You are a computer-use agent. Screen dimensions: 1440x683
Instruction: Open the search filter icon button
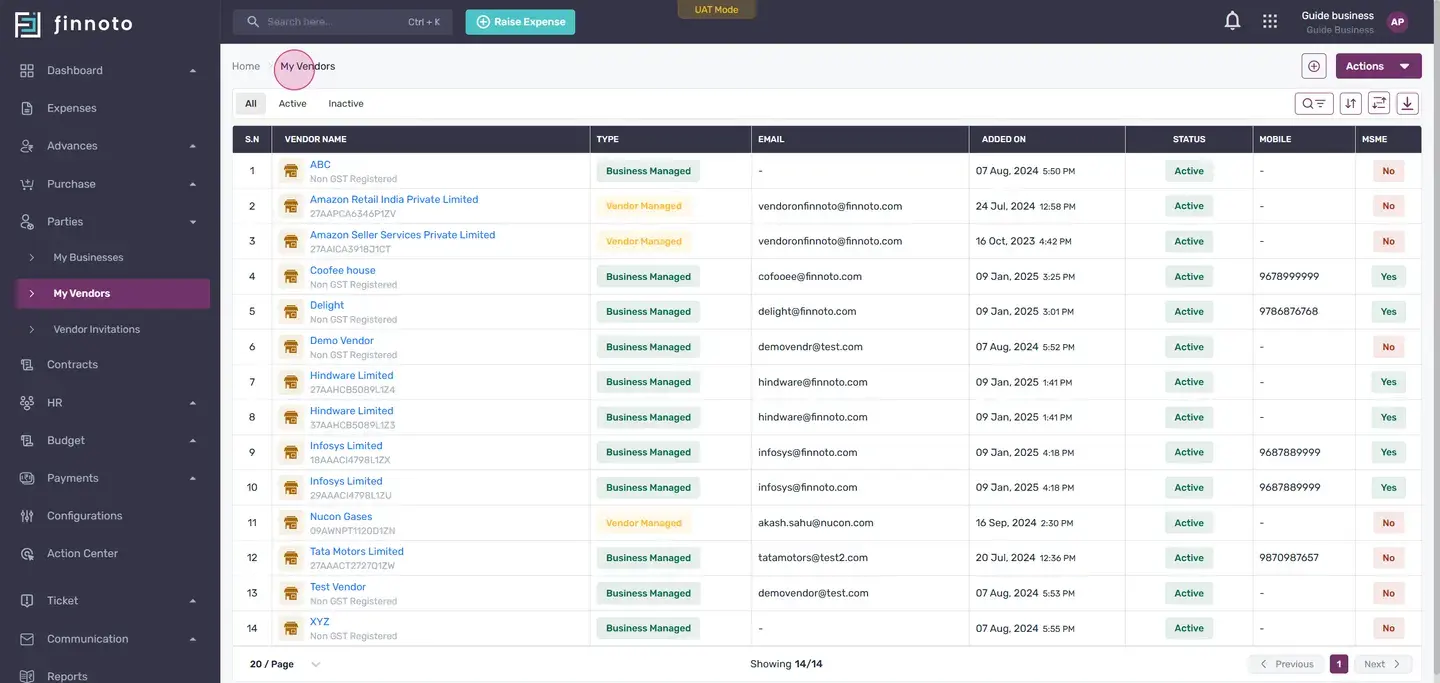[x=1314, y=103]
